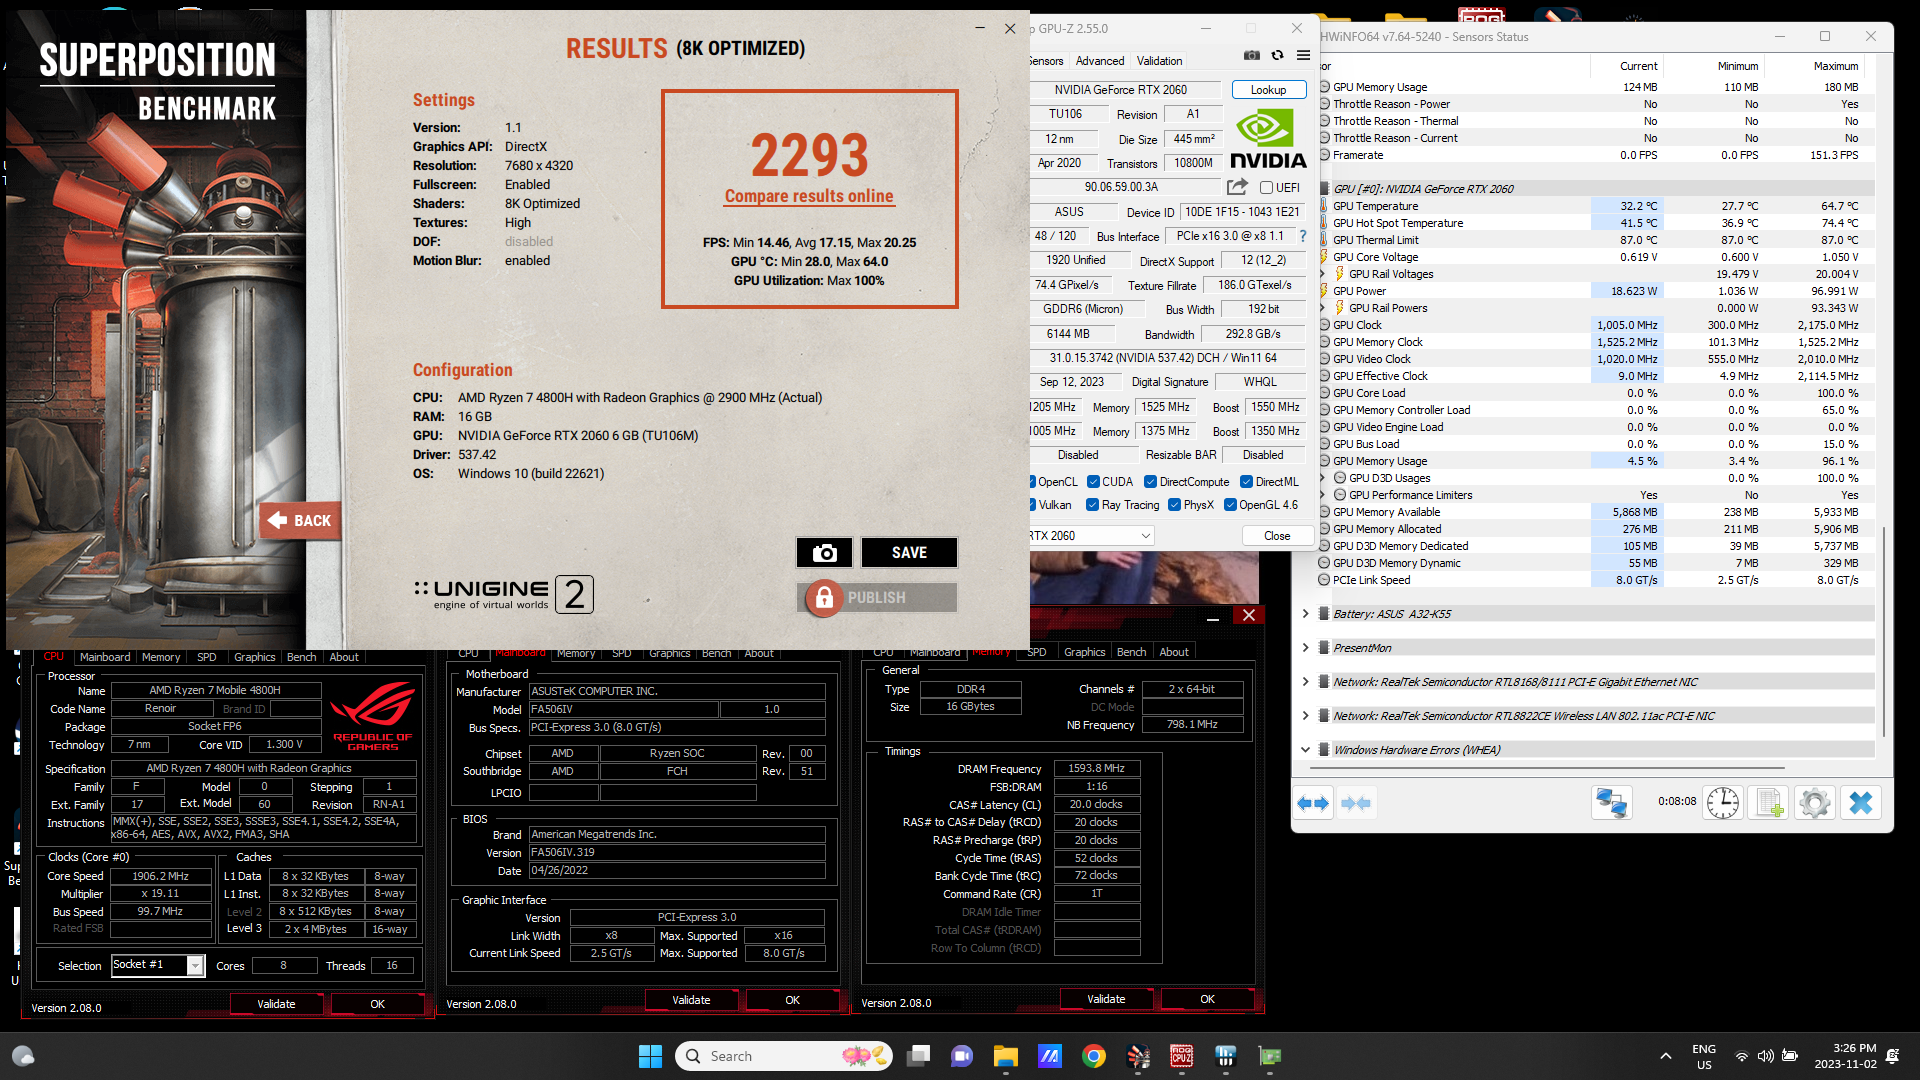Click the taskbar Search box
This screenshot has height=1080, width=1920.
click(x=784, y=1056)
